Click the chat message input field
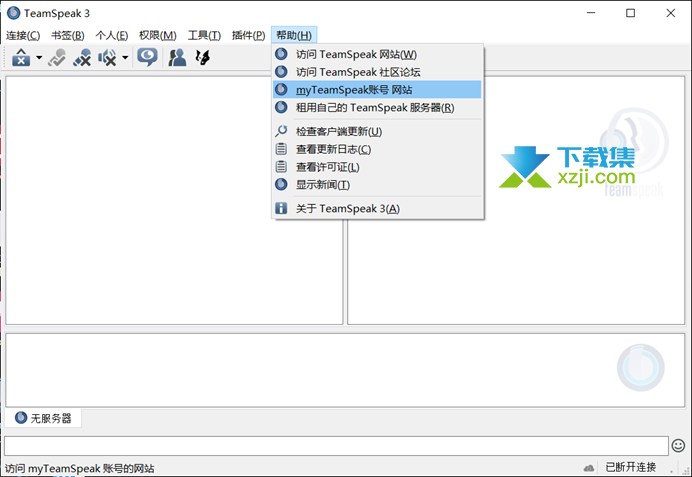This screenshot has width=692, height=477. point(336,446)
